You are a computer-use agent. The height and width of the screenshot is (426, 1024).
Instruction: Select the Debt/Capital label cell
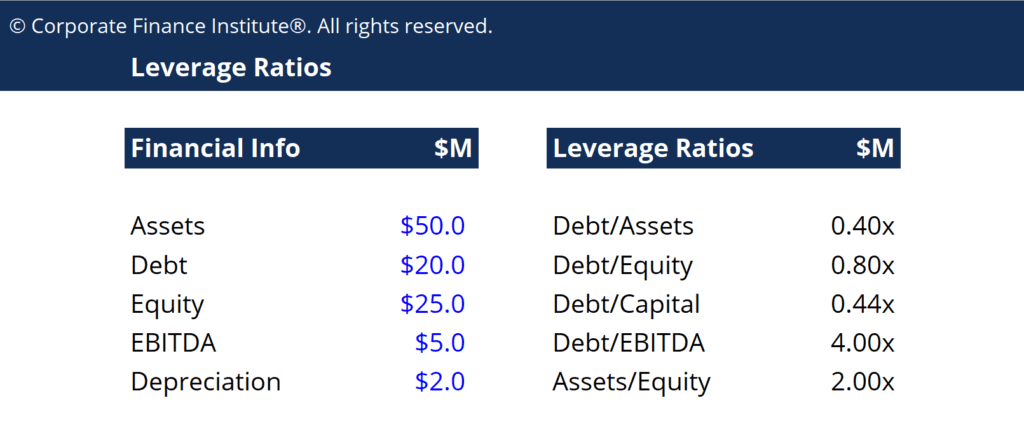(627, 304)
